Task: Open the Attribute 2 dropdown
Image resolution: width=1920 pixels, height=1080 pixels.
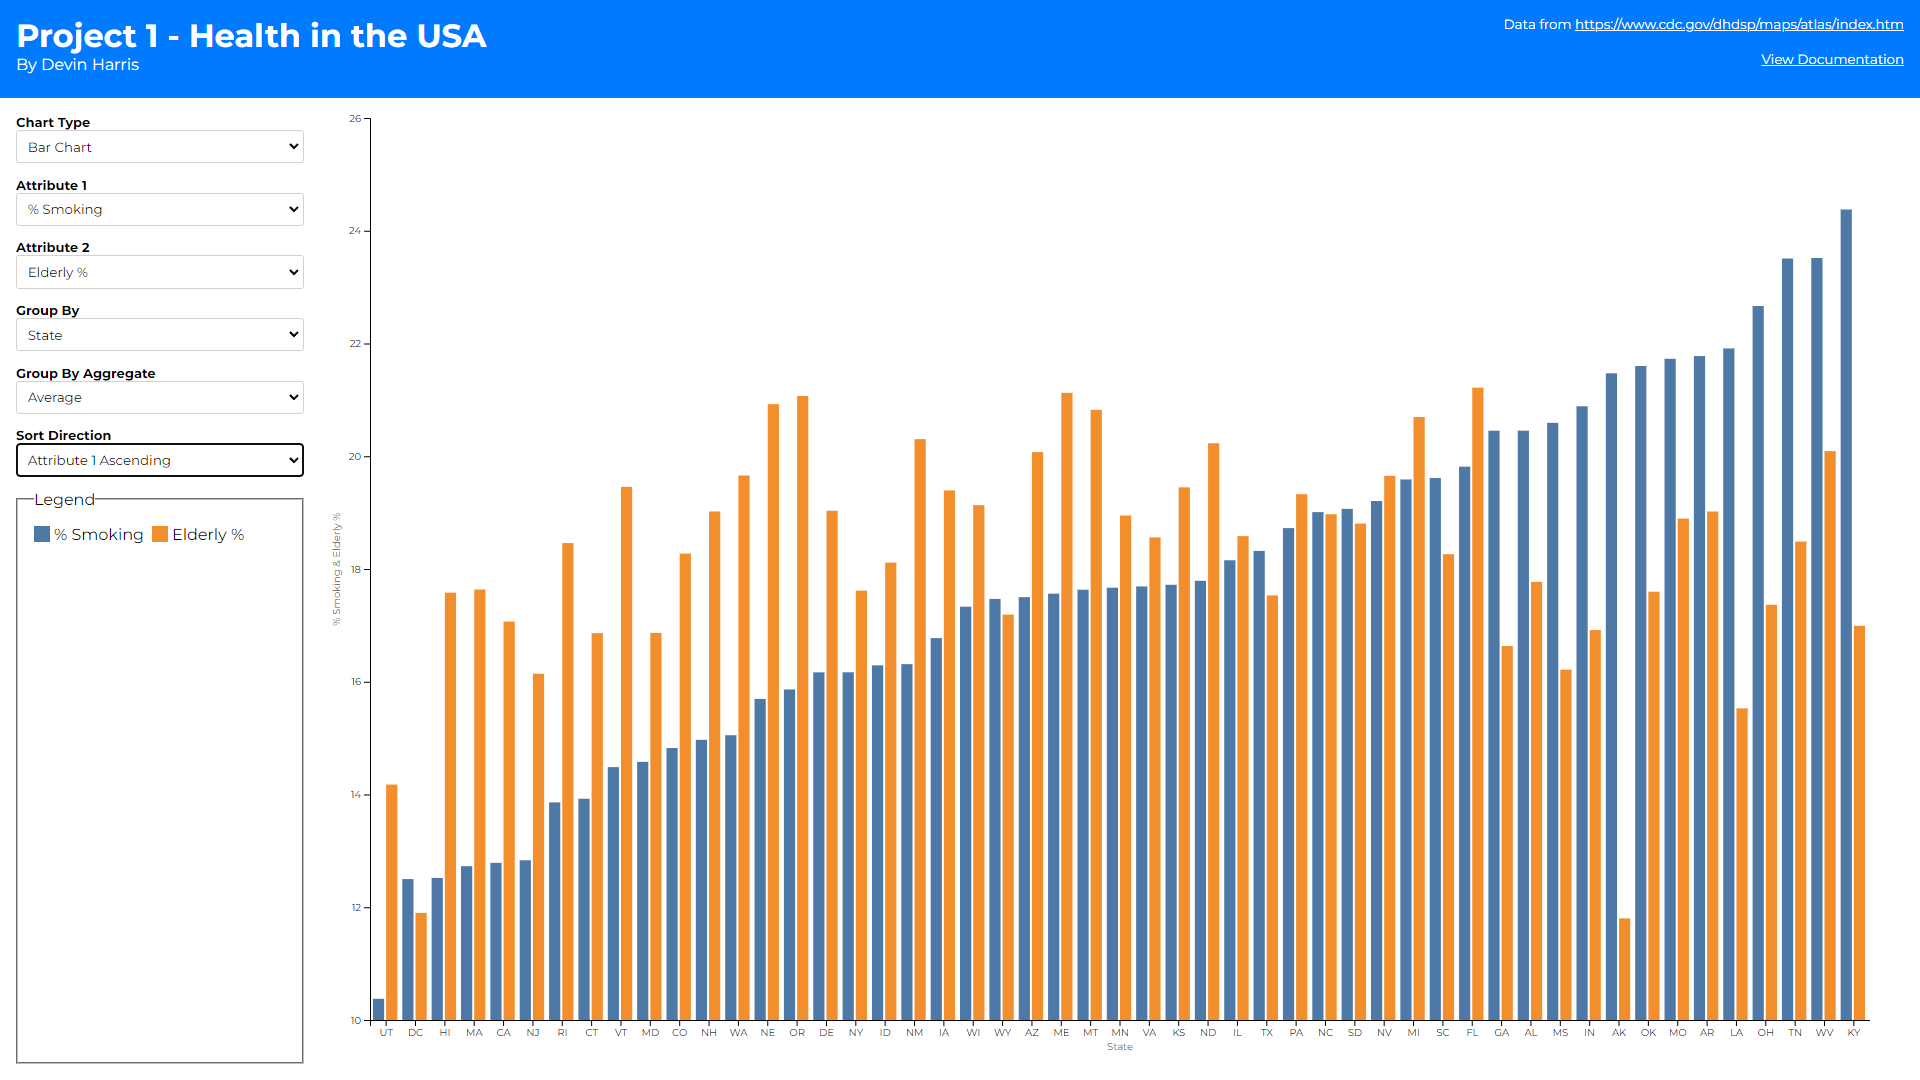Action: 160,272
